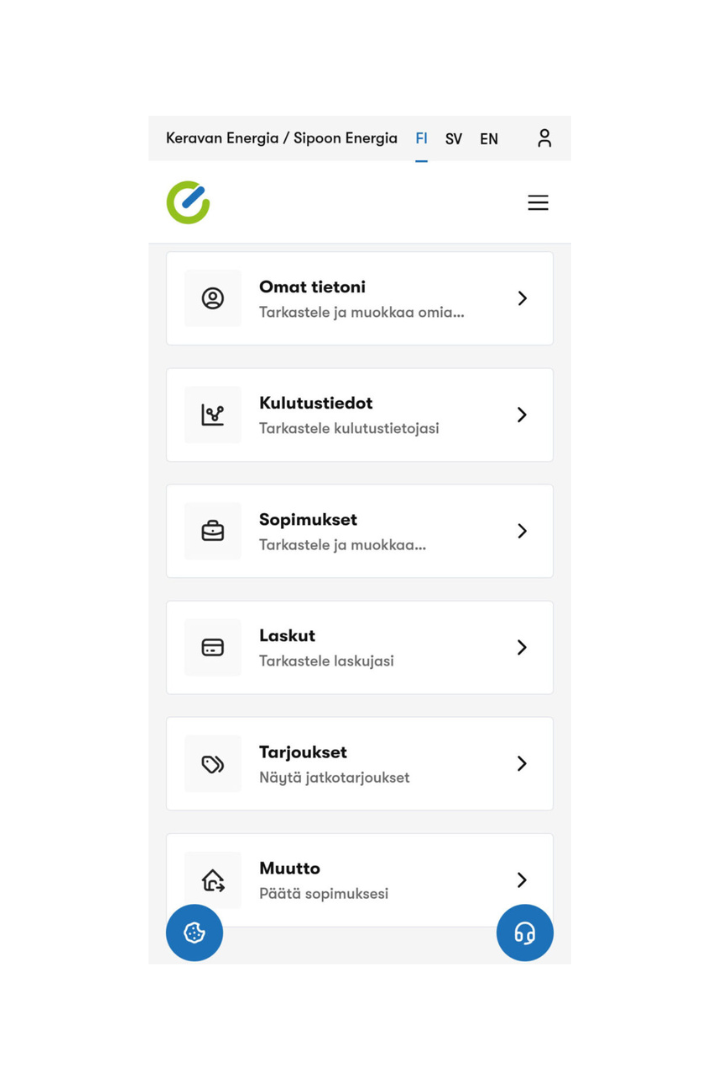Switch interface language to SV

pos(454,138)
